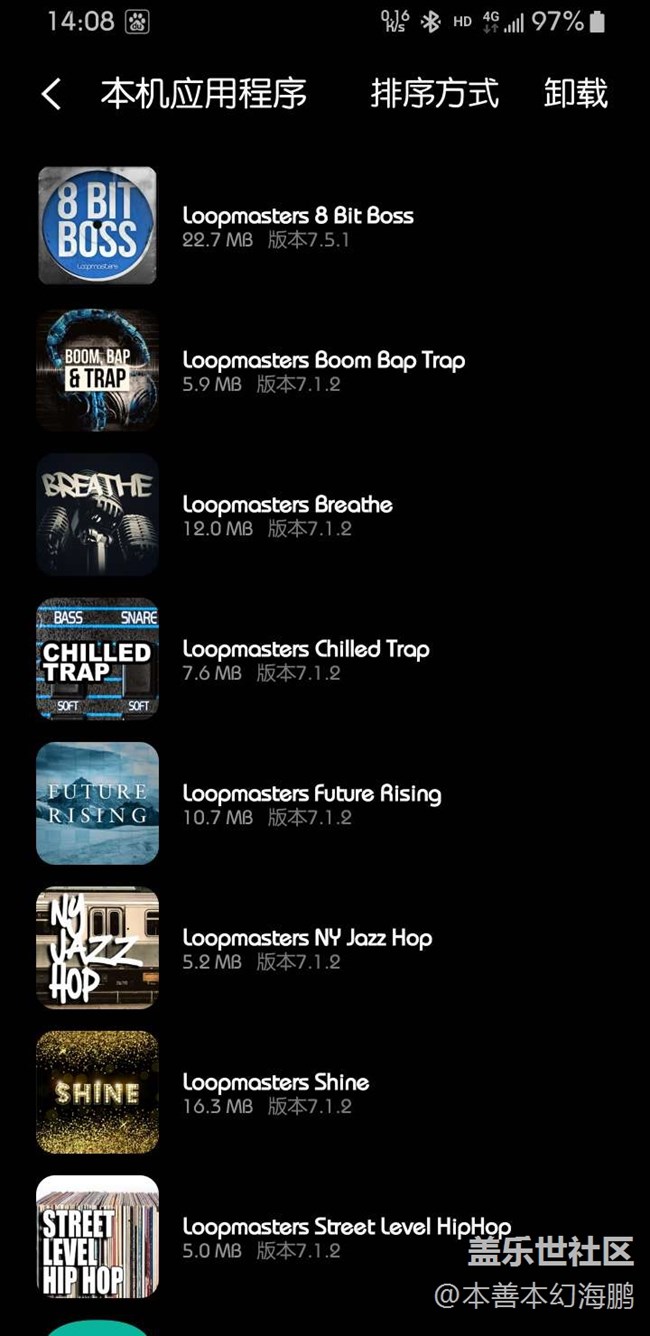The width and height of the screenshot is (650, 1336).
Task: Tap the Breathe microphone app icon
Action: [97, 514]
